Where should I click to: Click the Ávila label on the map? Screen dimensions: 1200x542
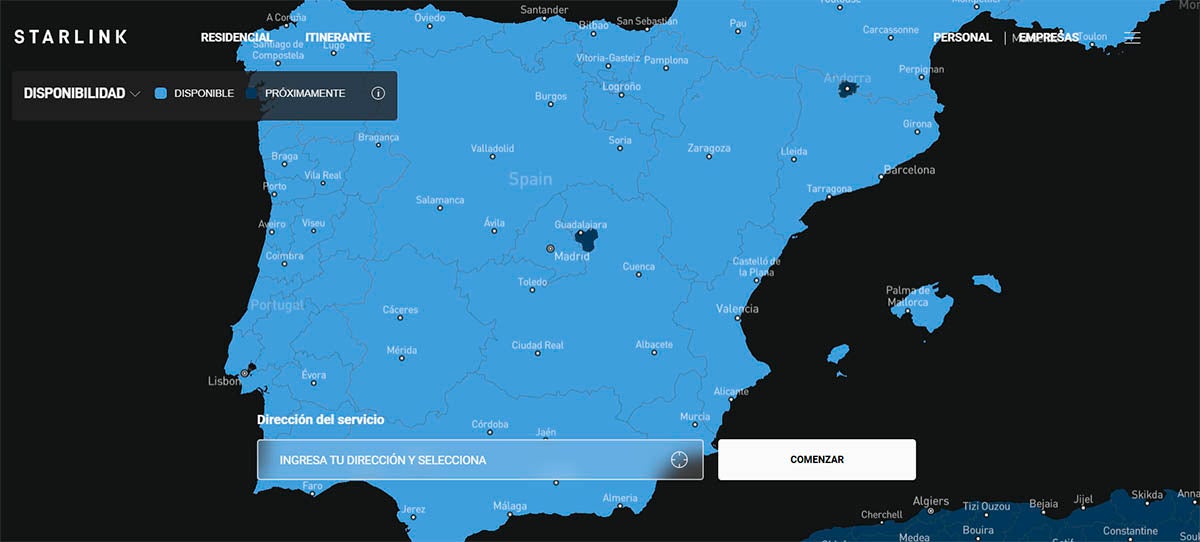(x=494, y=223)
